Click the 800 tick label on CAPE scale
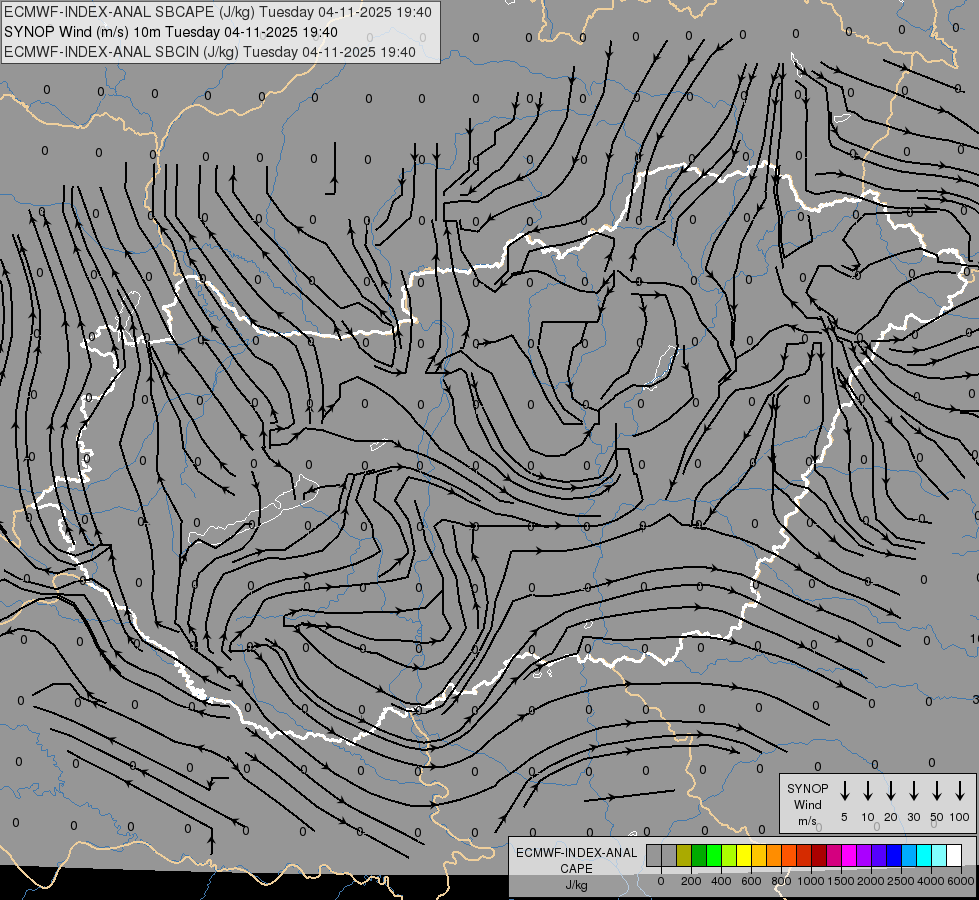Viewport: 979px width, 900px height. coord(781,881)
